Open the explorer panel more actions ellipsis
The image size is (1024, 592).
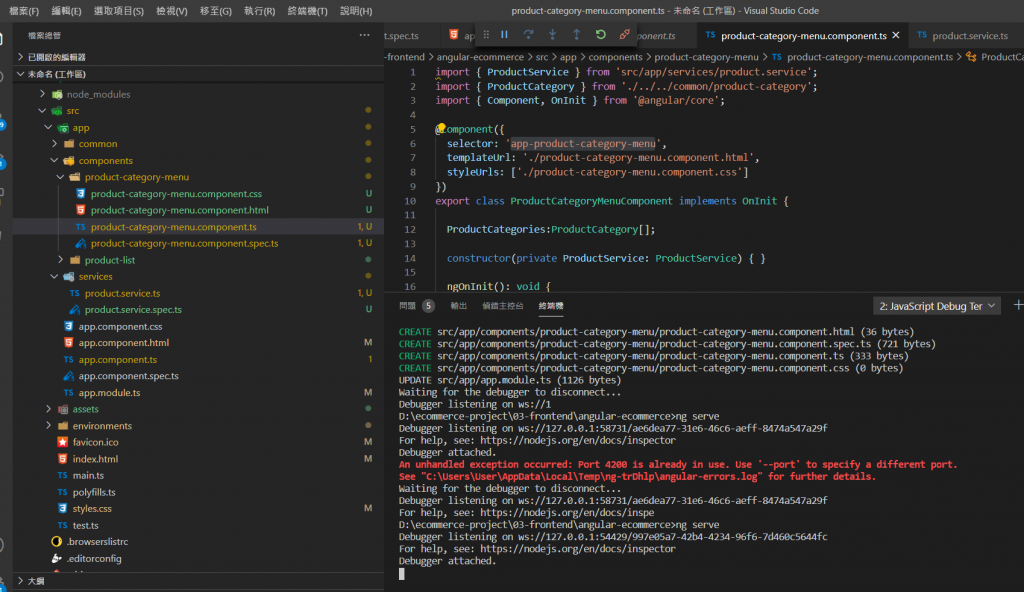click(x=364, y=35)
